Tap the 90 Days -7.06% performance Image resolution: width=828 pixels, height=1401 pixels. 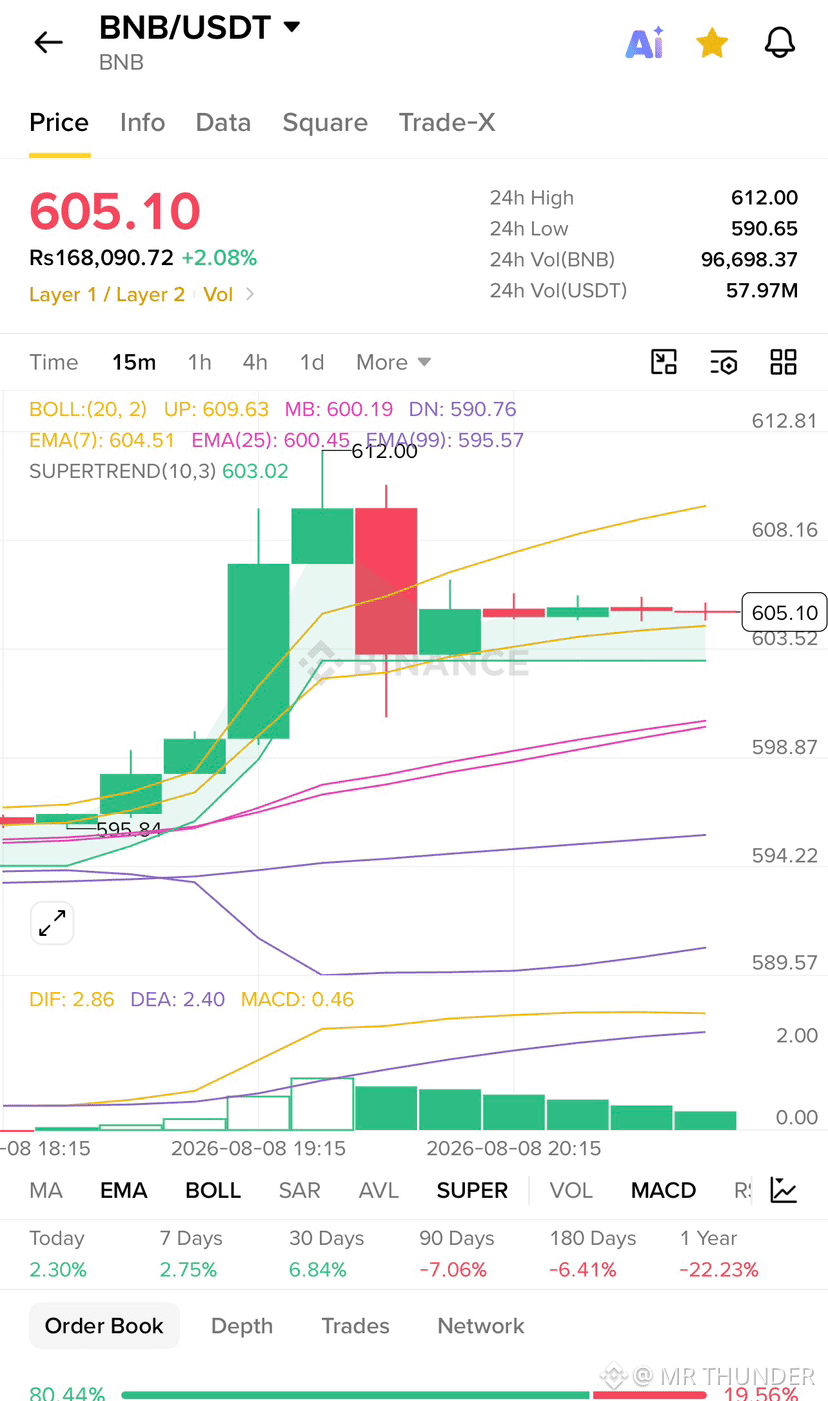457,1254
